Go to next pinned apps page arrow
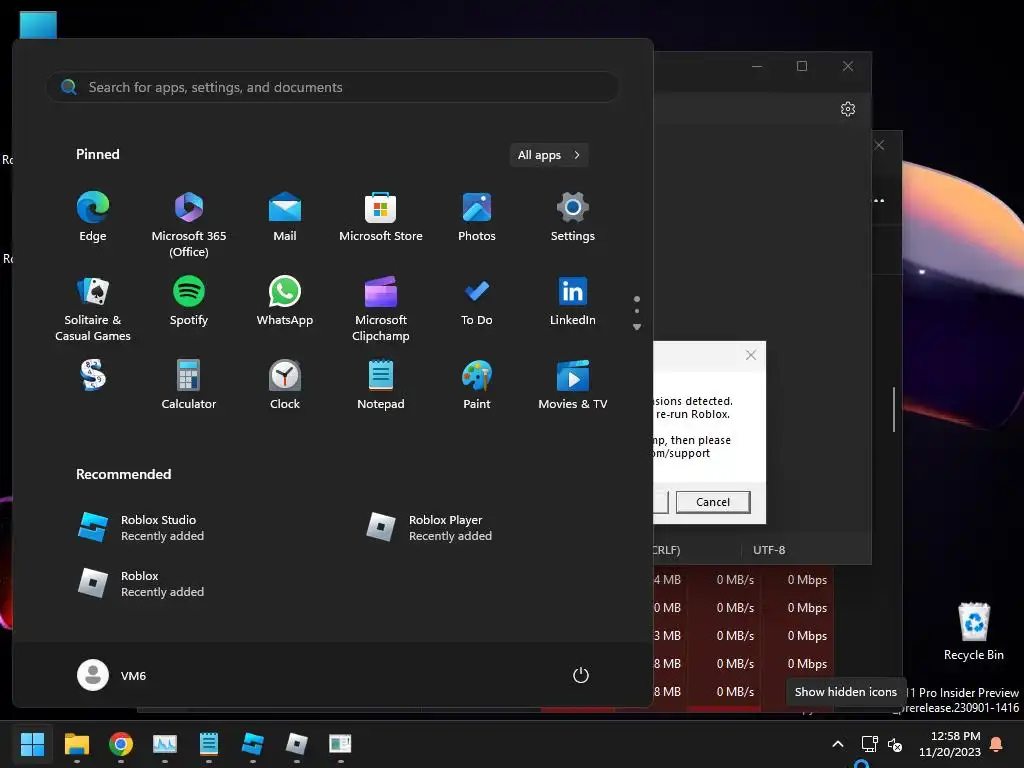1024x768 pixels. coord(637,327)
